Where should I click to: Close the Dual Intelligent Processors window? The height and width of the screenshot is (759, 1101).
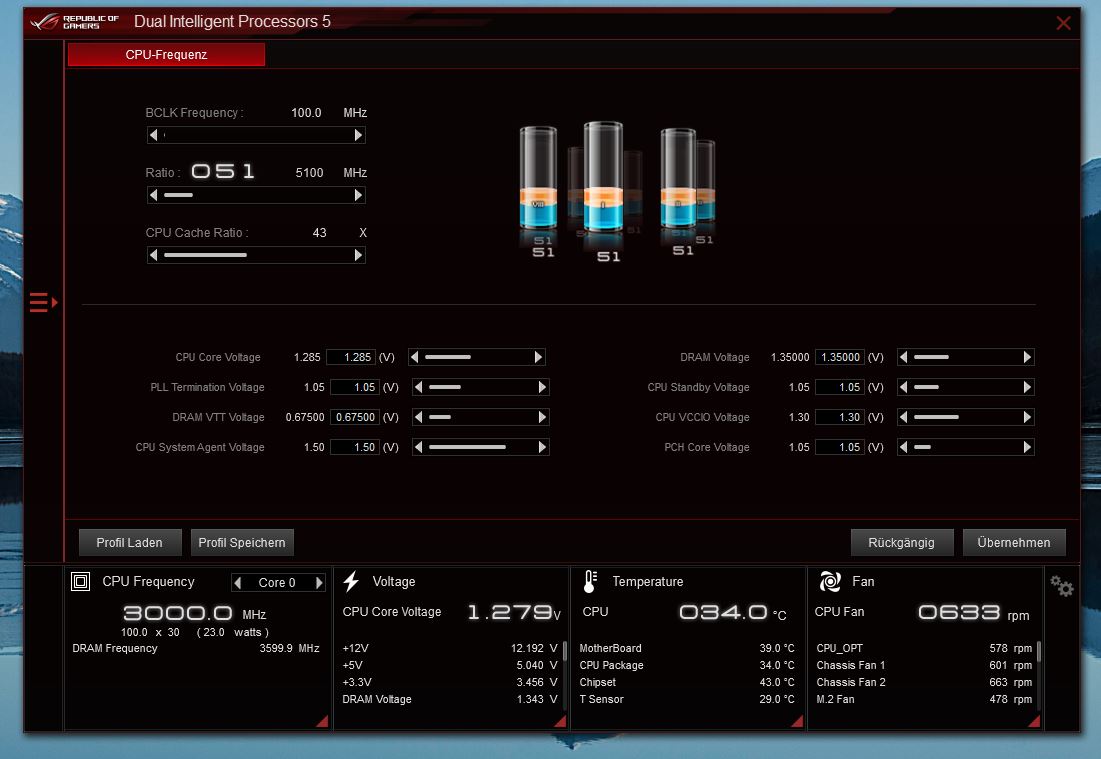(x=1063, y=23)
